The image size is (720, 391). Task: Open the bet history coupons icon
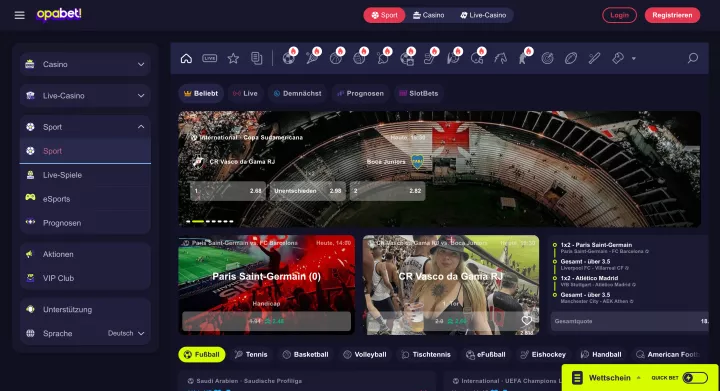pos(257,58)
